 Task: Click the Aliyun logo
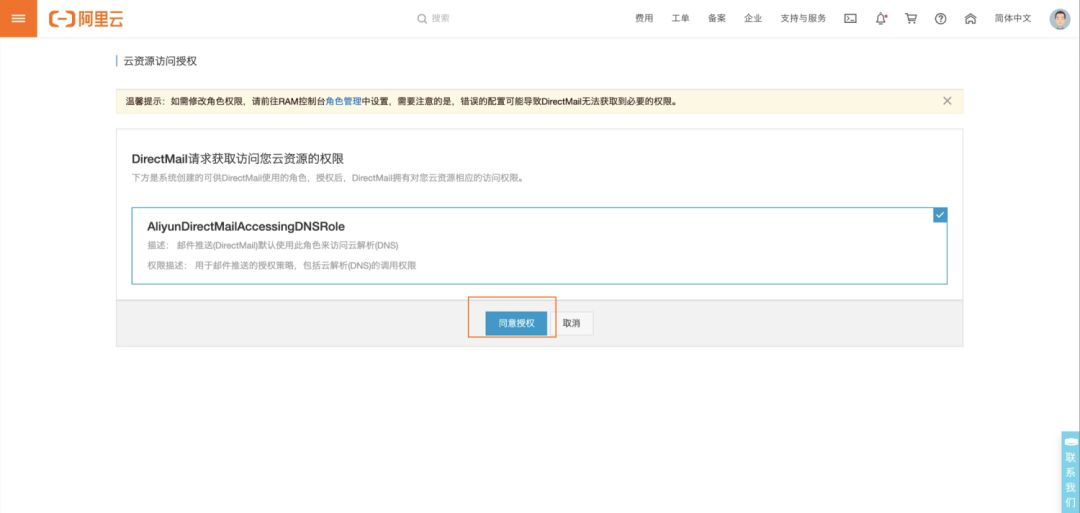click(x=86, y=19)
